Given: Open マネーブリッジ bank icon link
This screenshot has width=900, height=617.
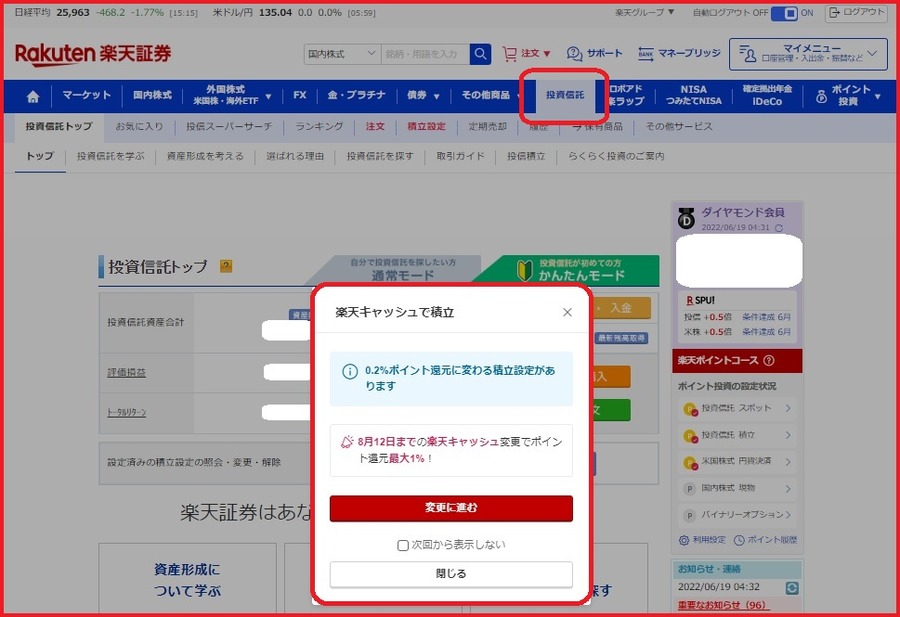Looking at the screenshot, I should pos(679,53).
